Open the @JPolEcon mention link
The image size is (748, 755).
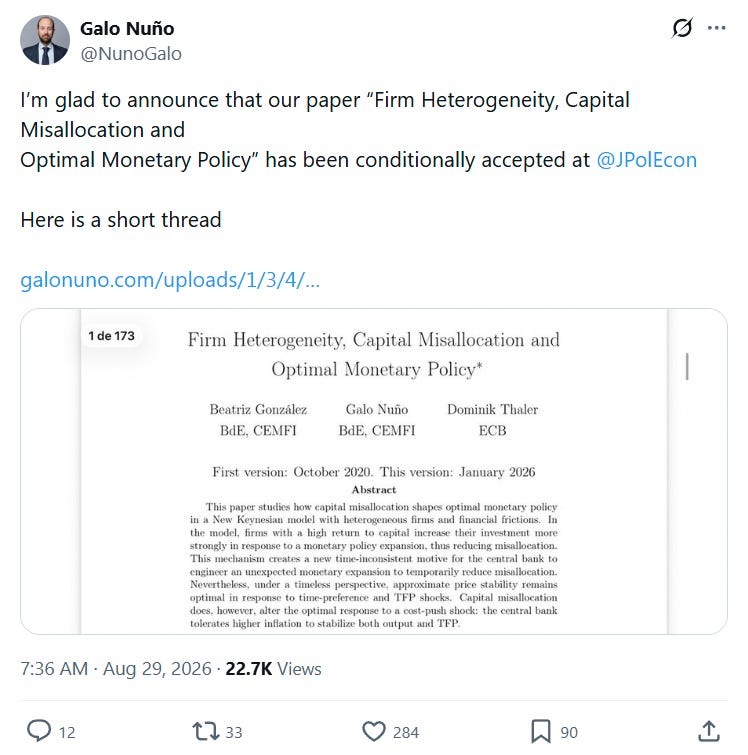pyautogui.click(x=646, y=160)
